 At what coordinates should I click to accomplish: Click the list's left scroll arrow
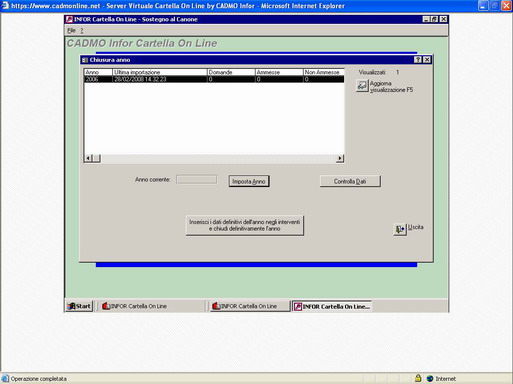tap(88, 158)
